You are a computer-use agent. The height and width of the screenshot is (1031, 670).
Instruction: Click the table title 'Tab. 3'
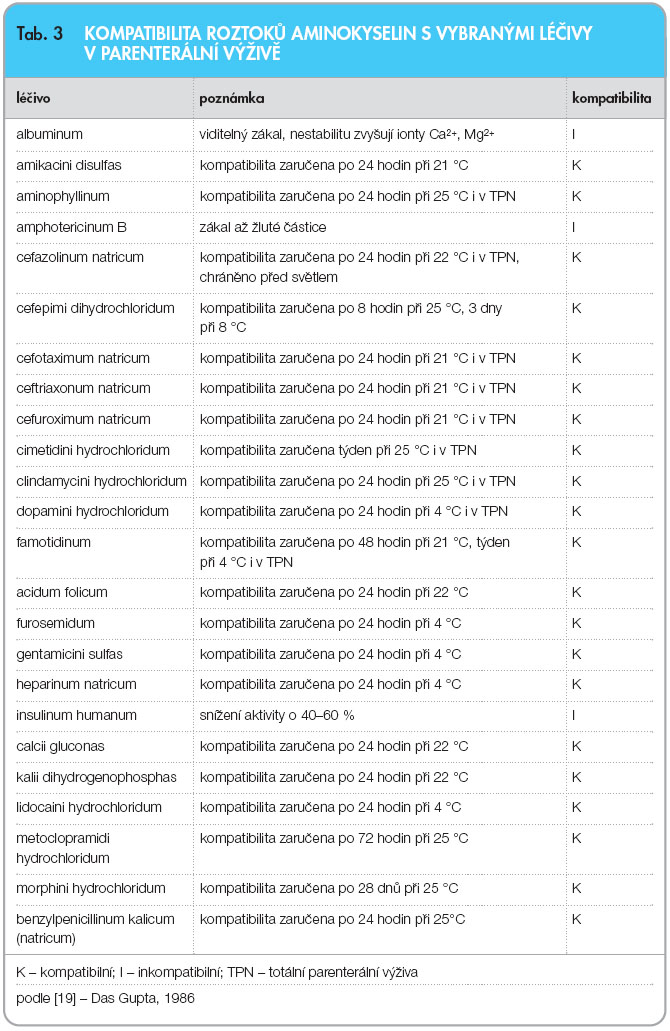tap(39, 34)
